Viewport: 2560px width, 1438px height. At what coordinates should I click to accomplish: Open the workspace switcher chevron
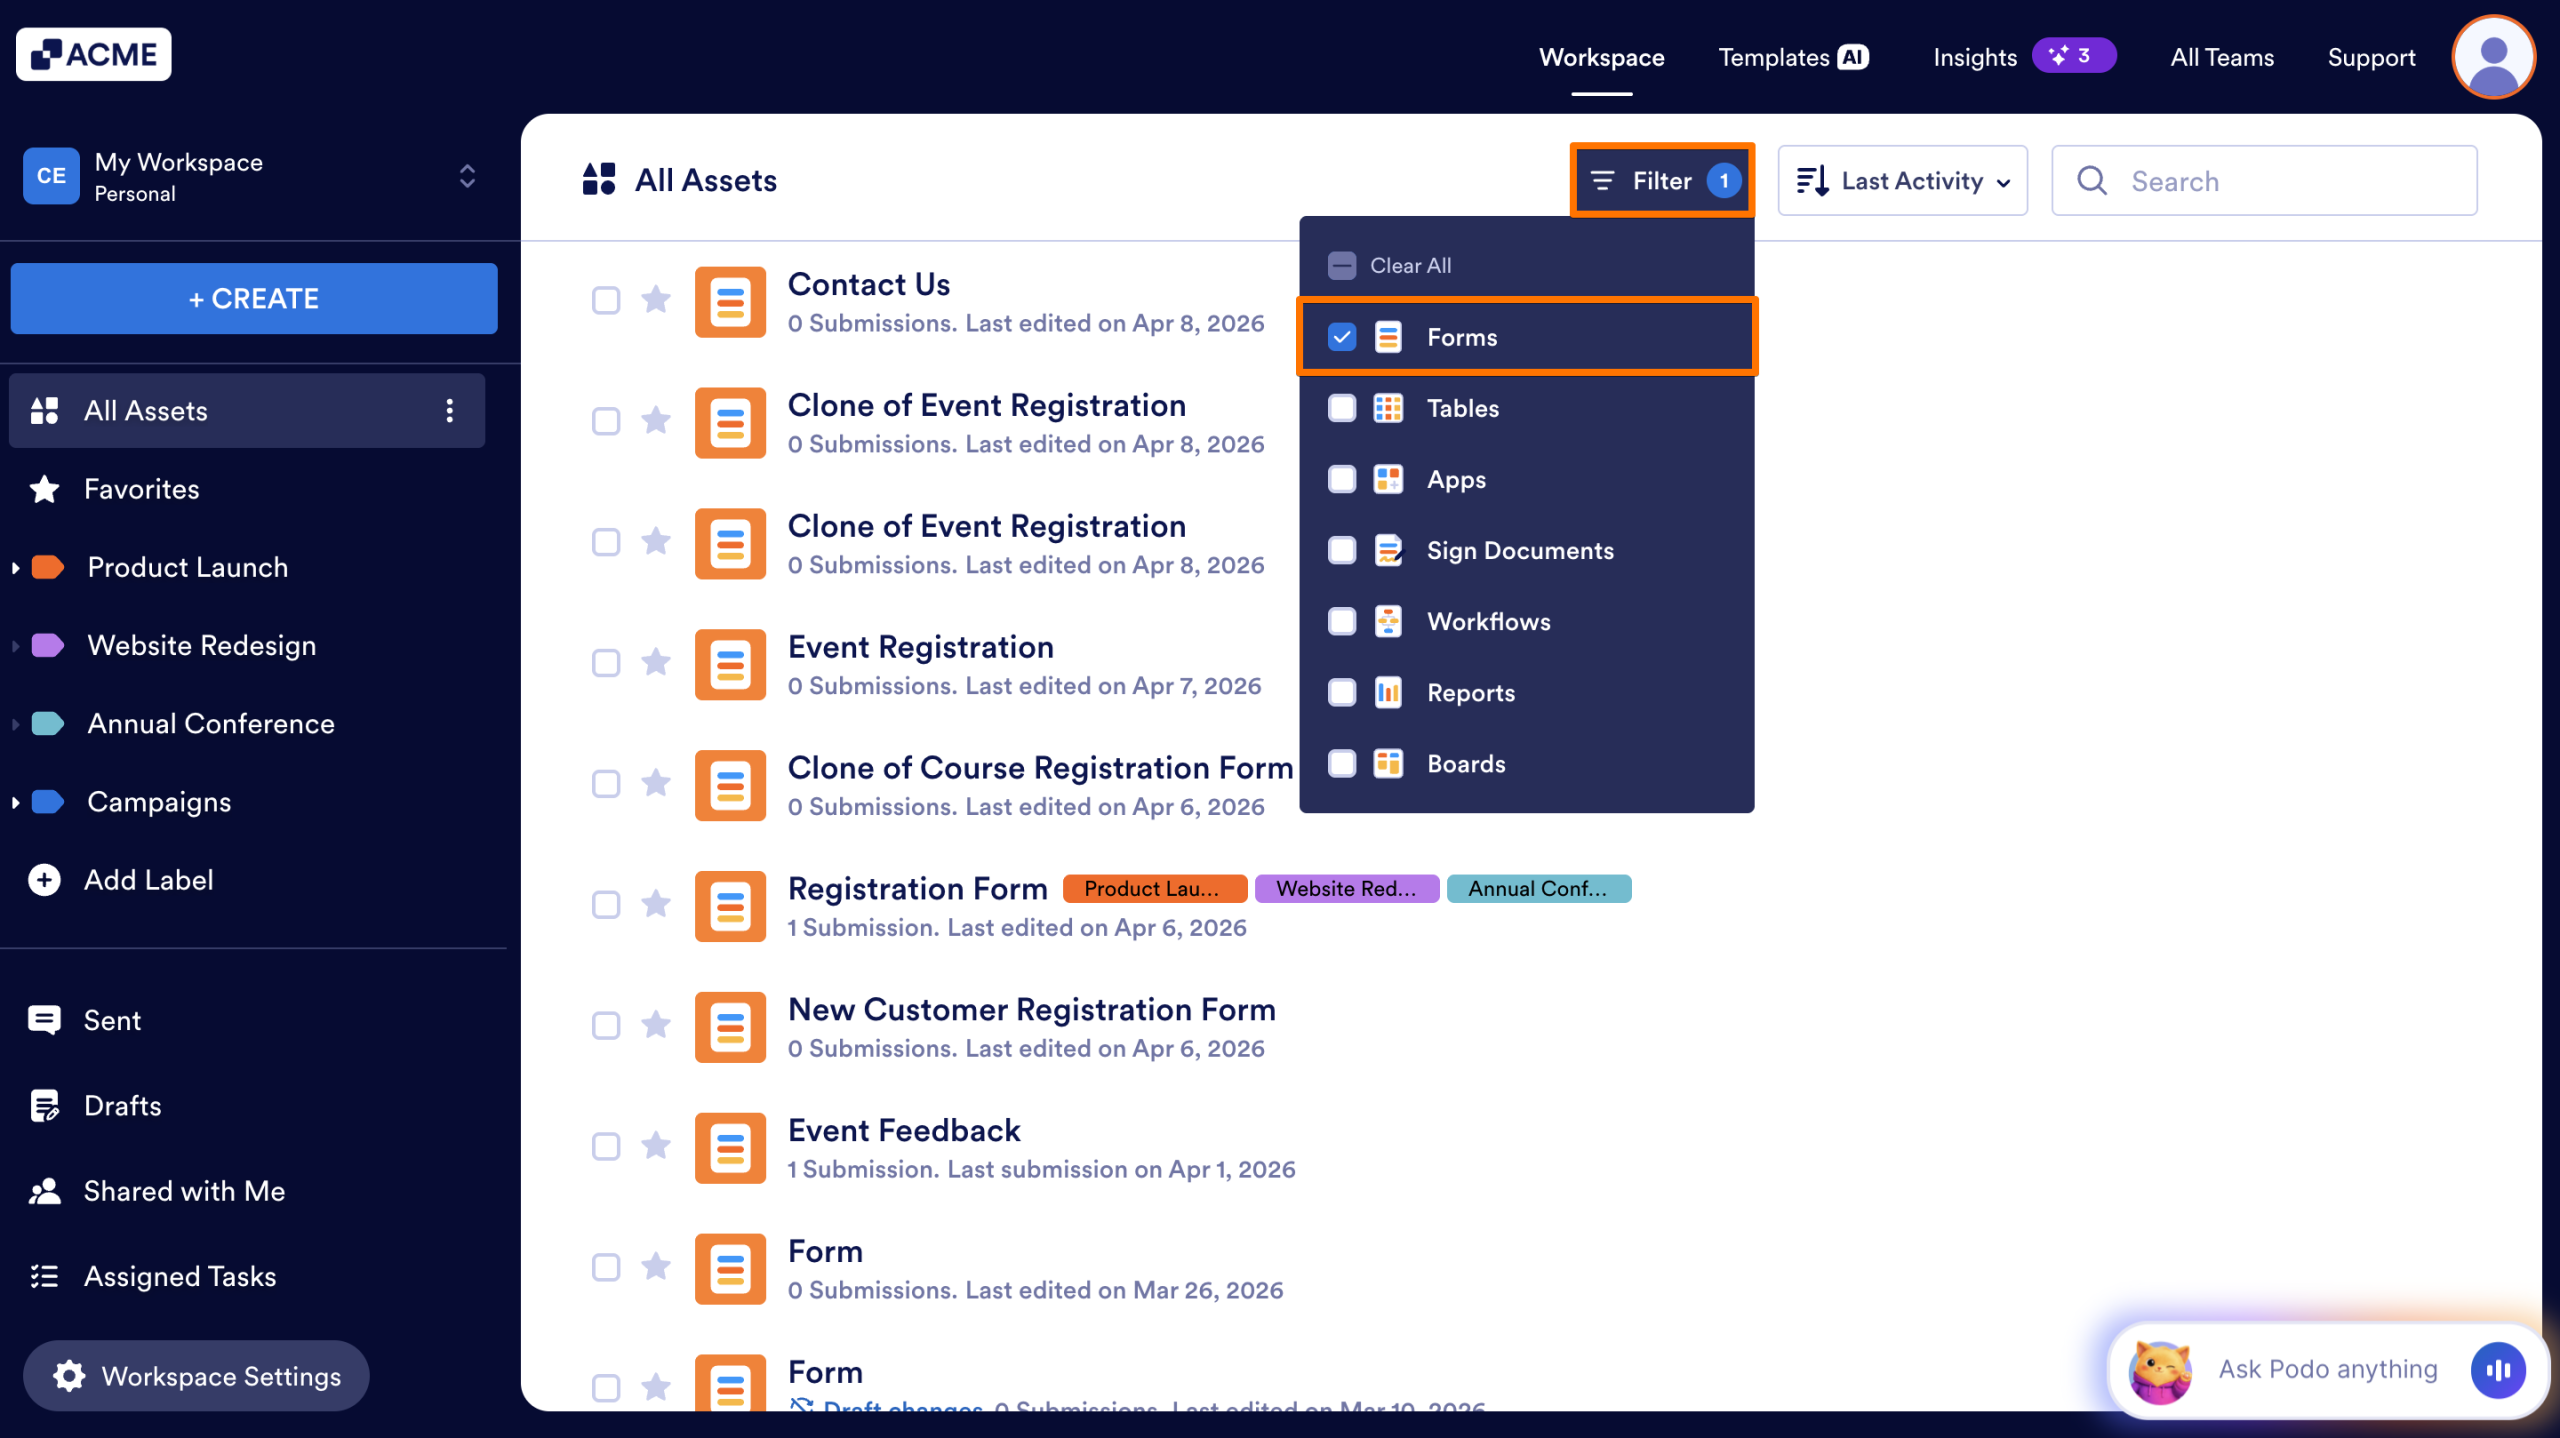[x=467, y=176]
